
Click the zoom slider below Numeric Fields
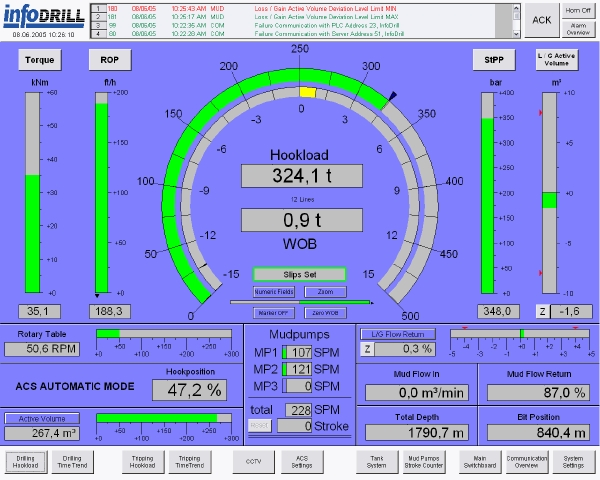301,302
